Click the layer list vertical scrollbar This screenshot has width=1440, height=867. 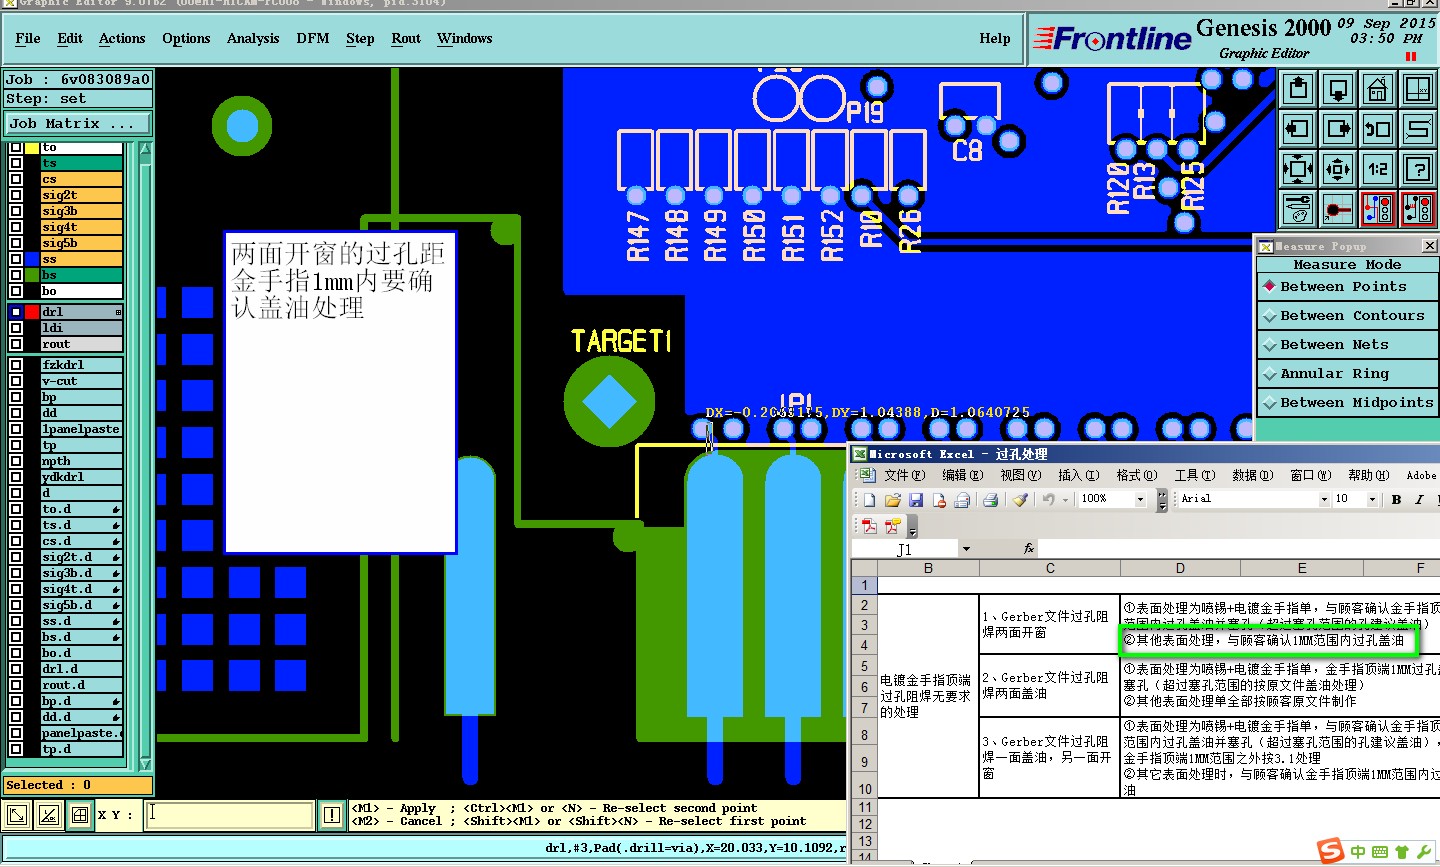[x=145, y=456]
